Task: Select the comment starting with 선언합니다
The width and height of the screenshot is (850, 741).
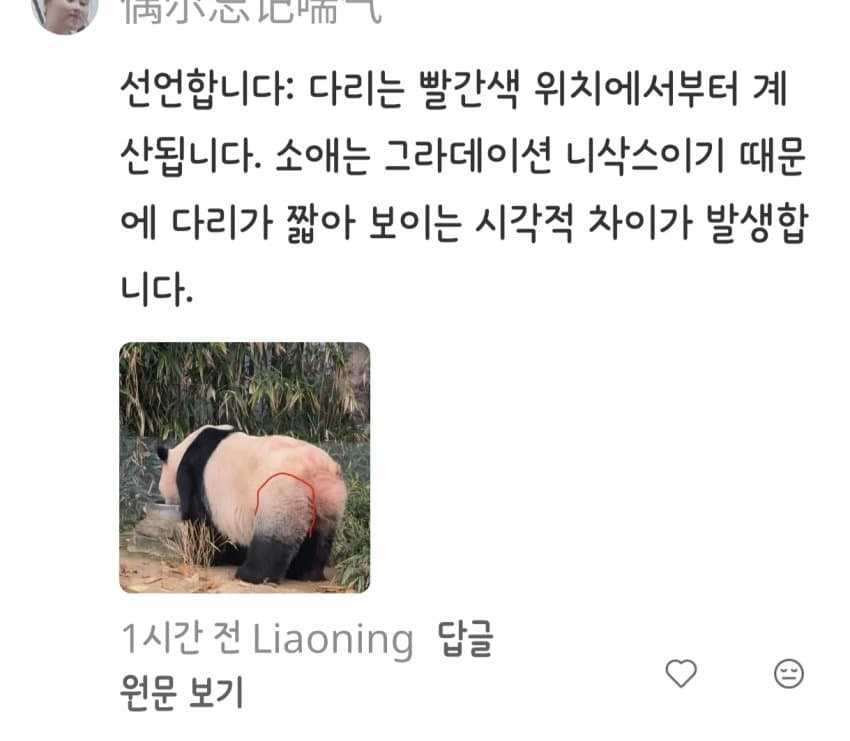Action: point(463,188)
